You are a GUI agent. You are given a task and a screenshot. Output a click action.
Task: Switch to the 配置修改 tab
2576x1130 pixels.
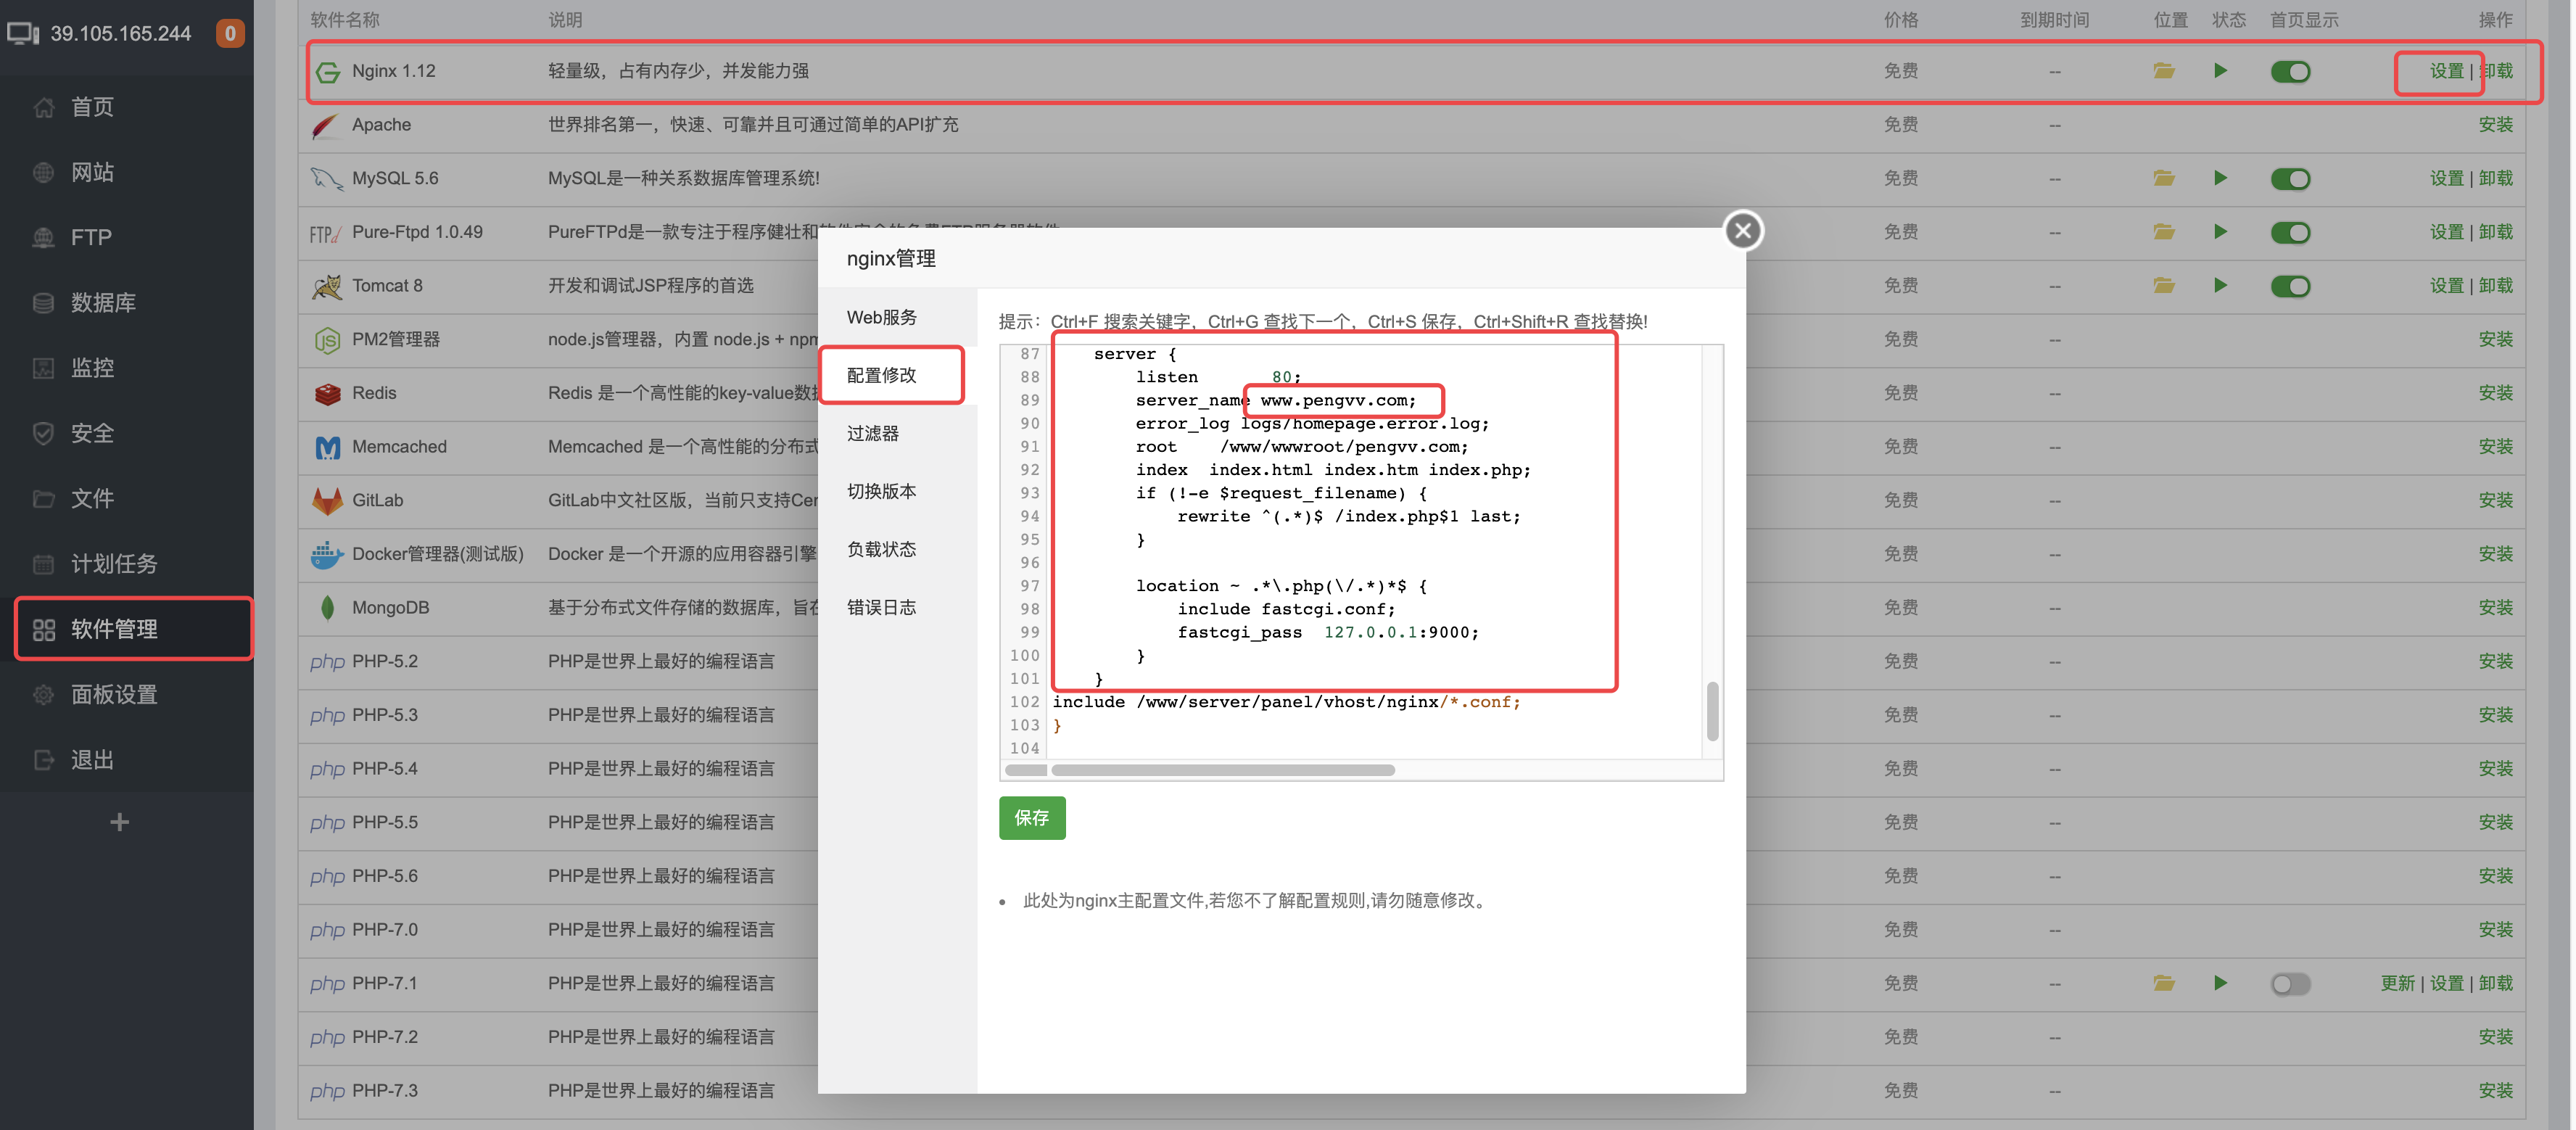[x=881, y=375]
